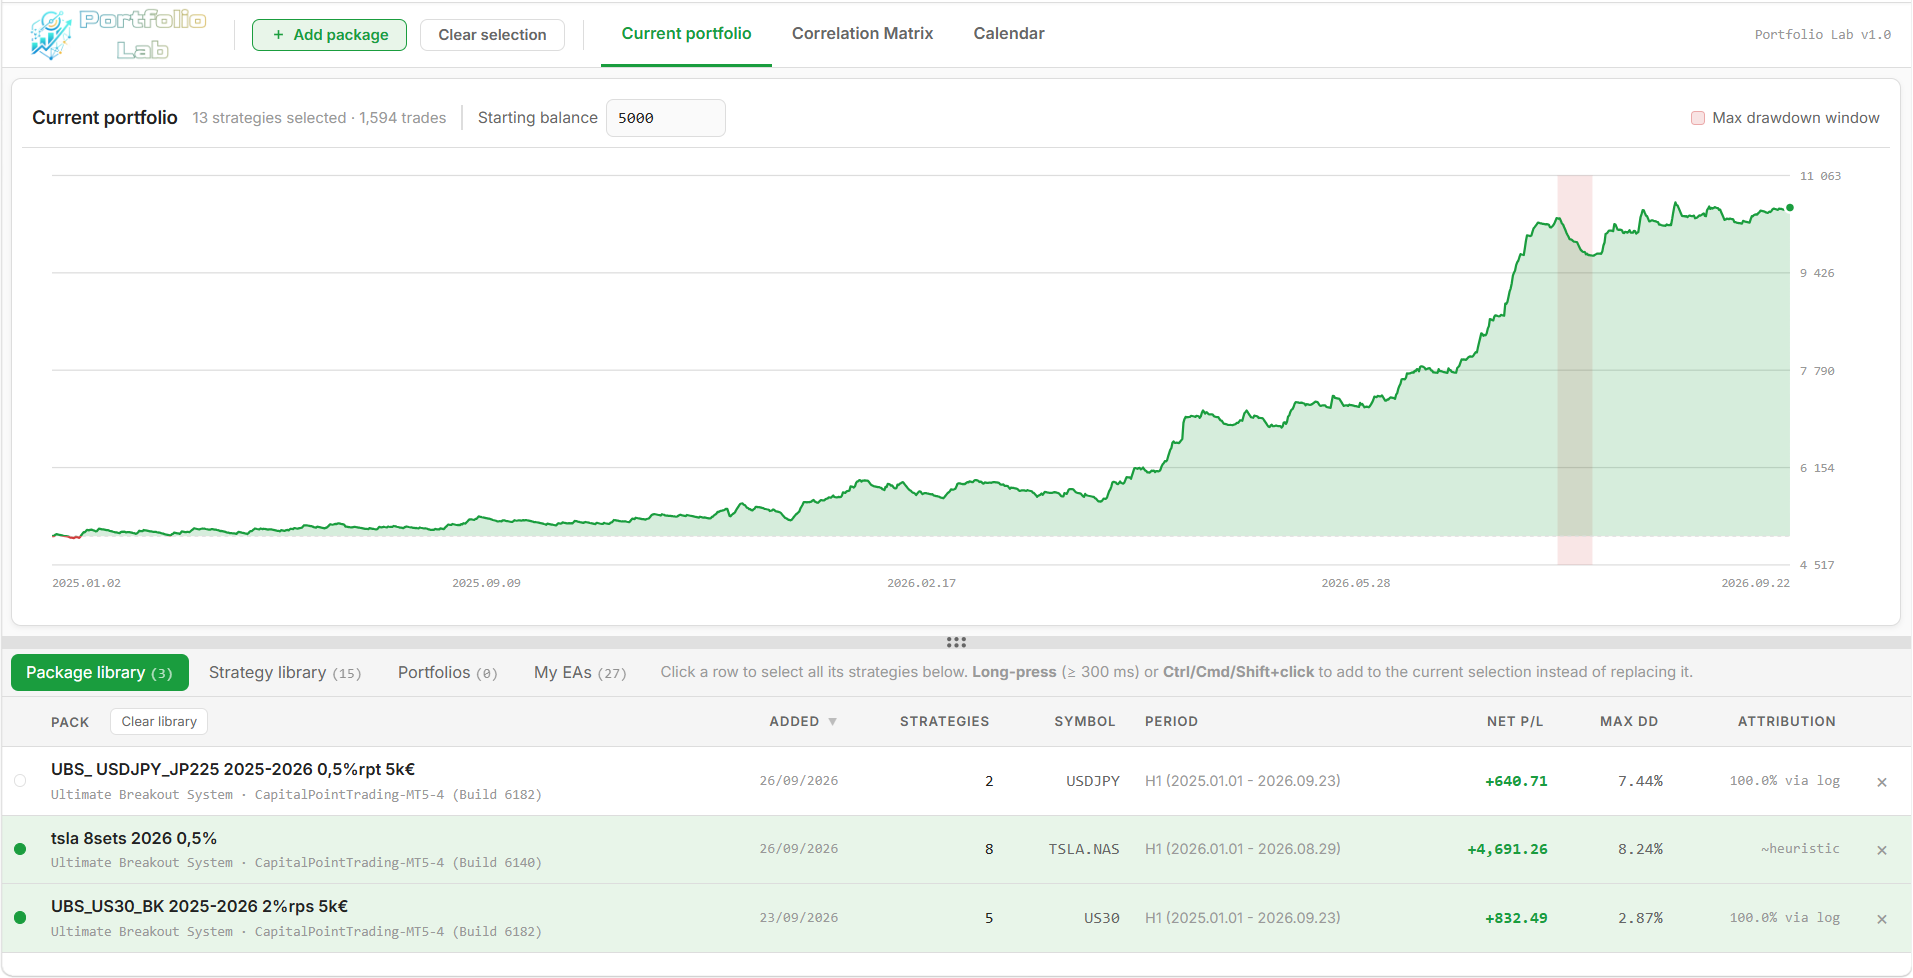This screenshot has width=1913, height=978.
Task: Select the tsla 8sets 2026 0,5% package name
Action: point(134,839)
